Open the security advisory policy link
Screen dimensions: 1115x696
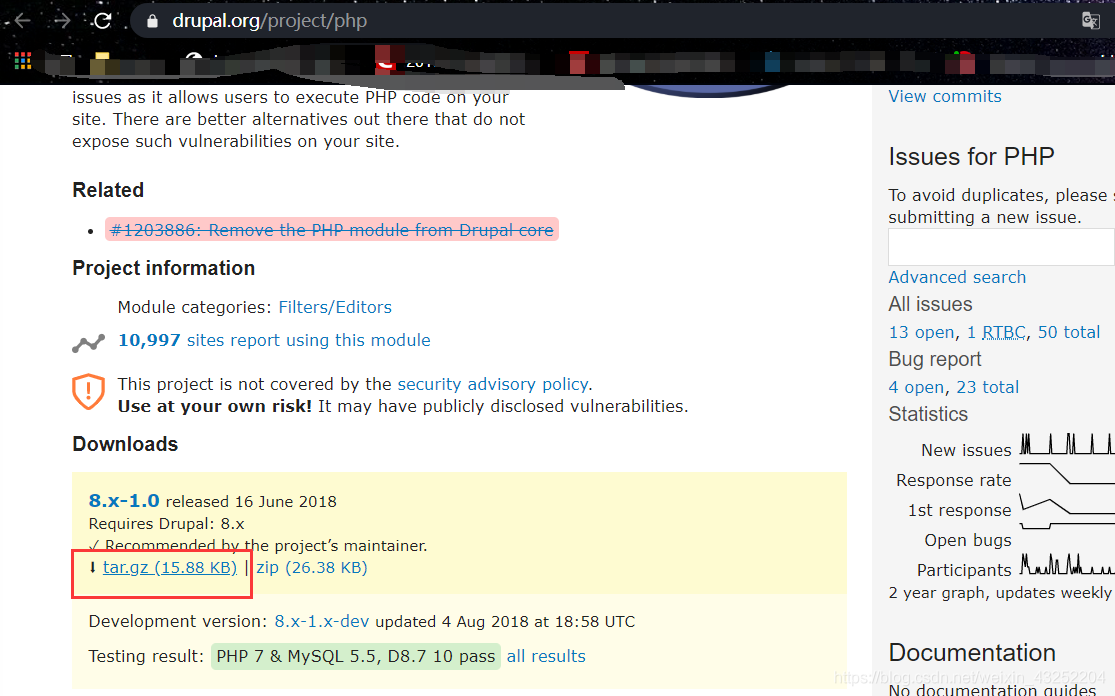(492, 384)
